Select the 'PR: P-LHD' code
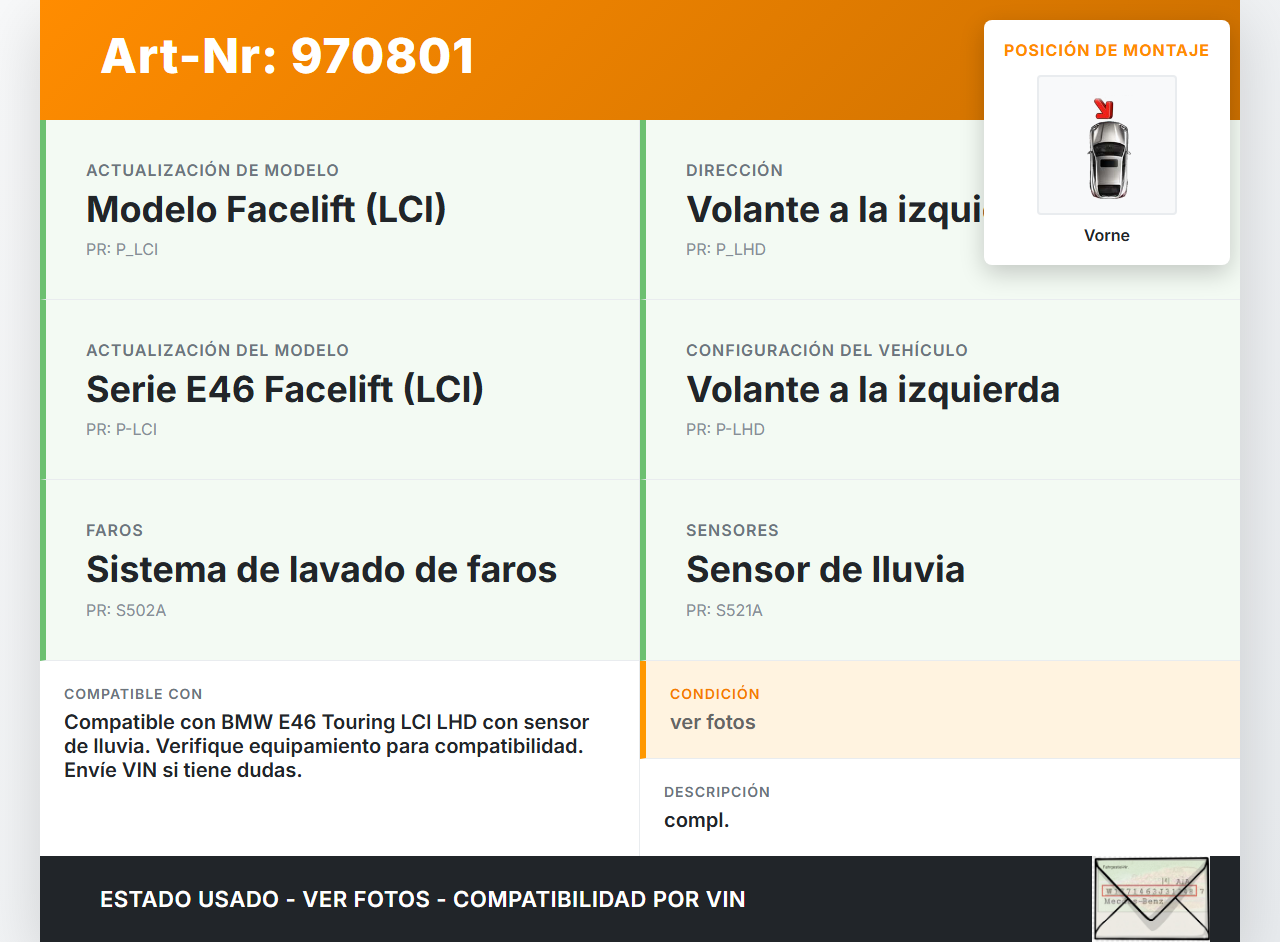1280x942 pixels. (x=725, y=430)
